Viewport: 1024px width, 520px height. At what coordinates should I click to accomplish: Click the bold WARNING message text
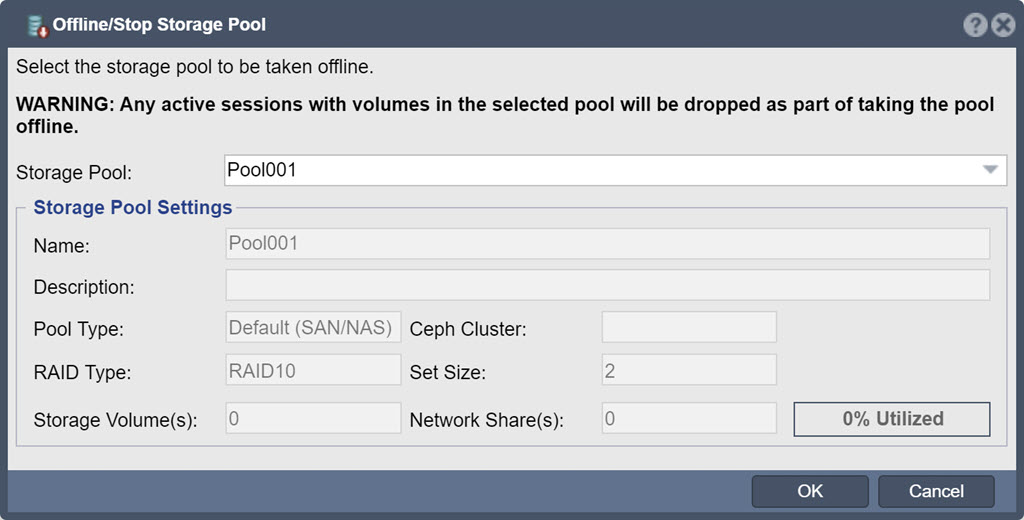[505, 115]
